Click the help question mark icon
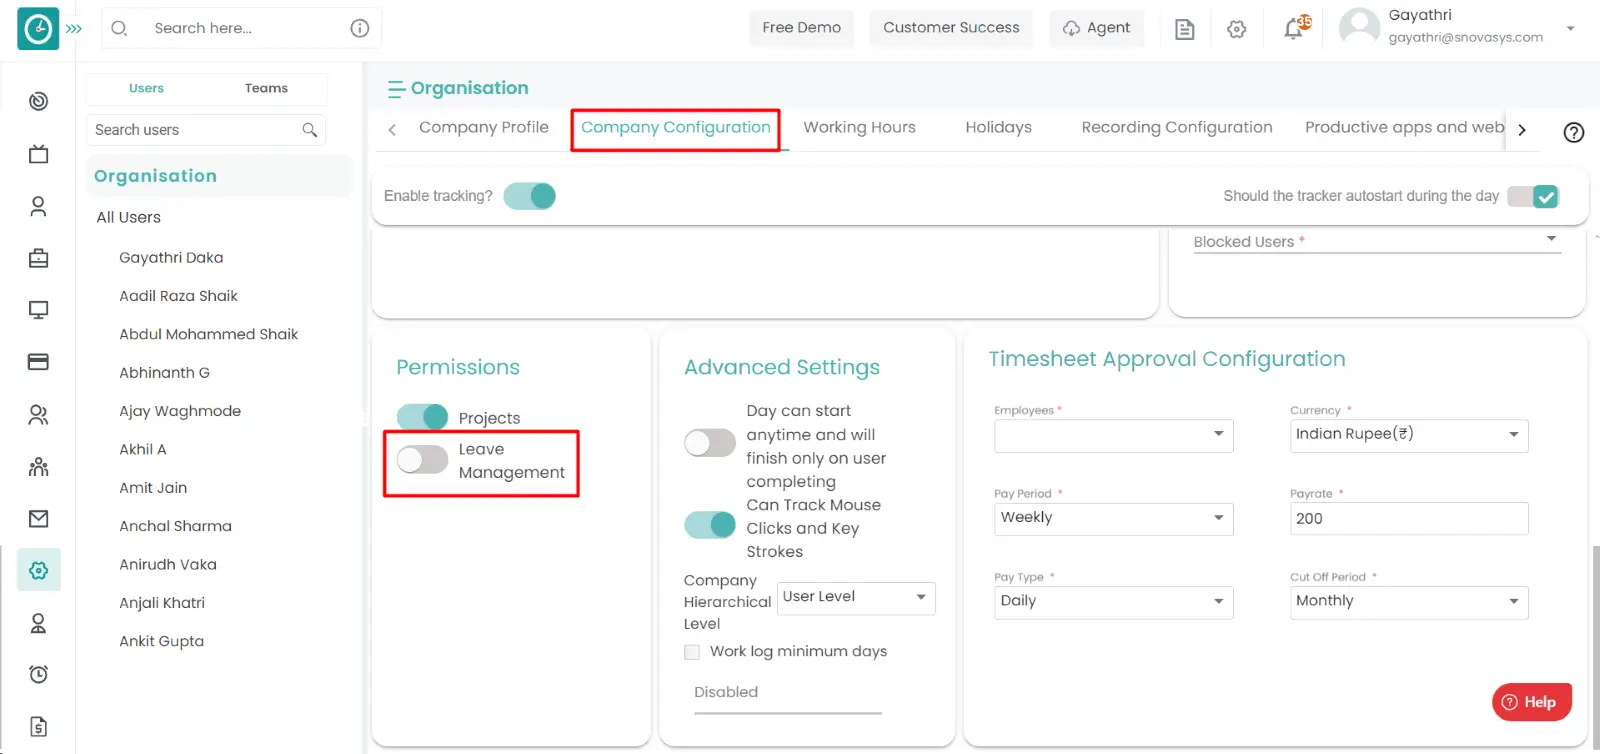This screenshot has width=1600, height=754. (1574, 132)
